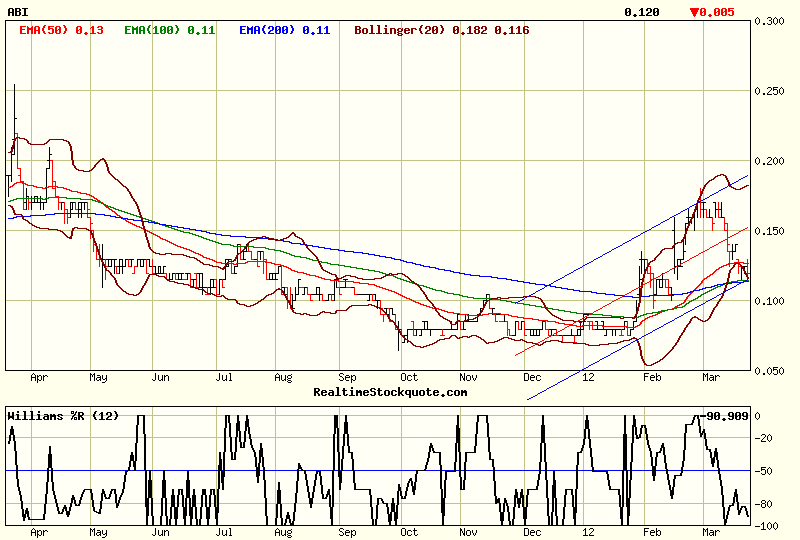Screen dimensions: 800x540
Task: Select the Oct month label on time axis
Action: (x=408, y=379)
